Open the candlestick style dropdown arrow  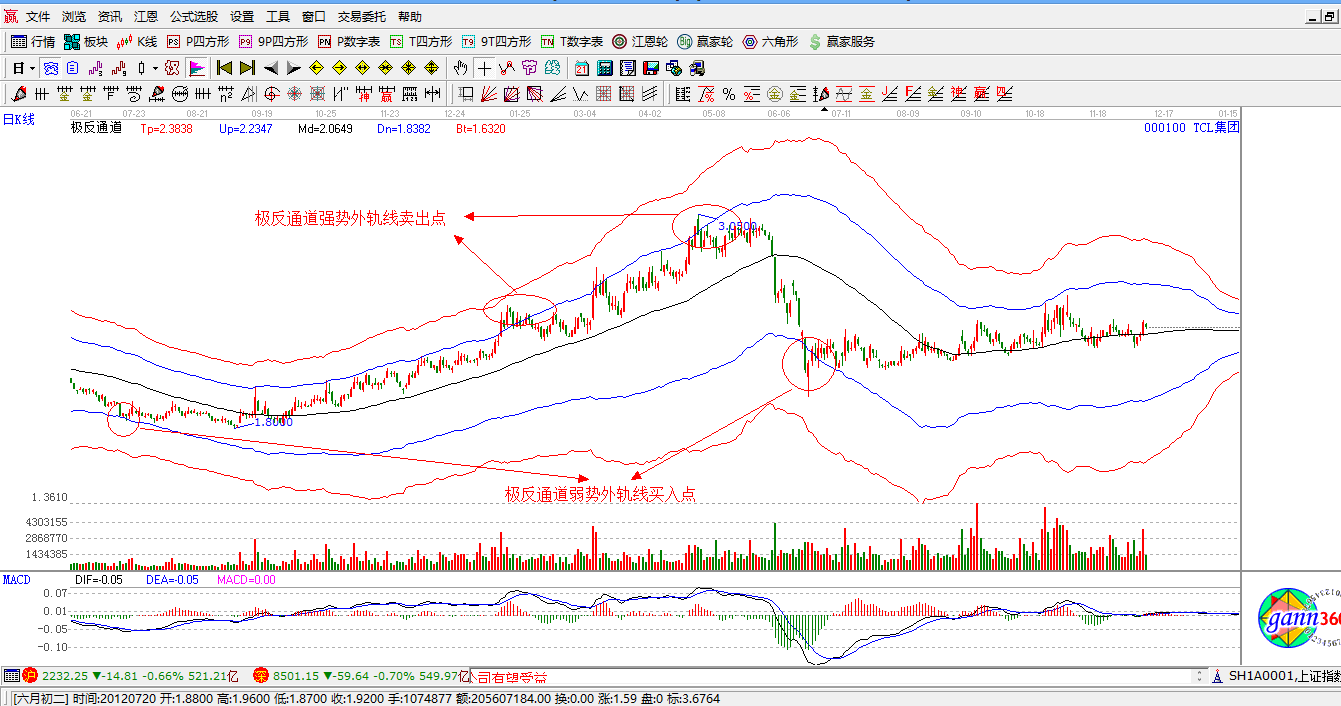coord(155,68)
